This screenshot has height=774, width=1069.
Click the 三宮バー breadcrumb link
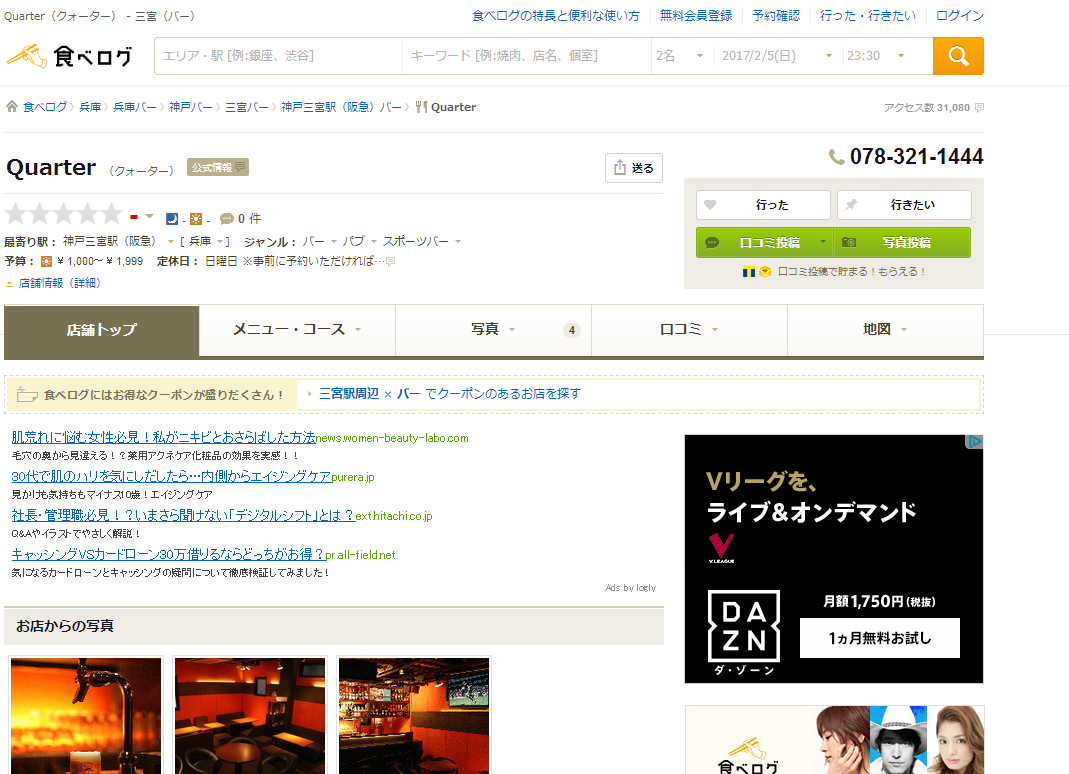coord(247,107)
